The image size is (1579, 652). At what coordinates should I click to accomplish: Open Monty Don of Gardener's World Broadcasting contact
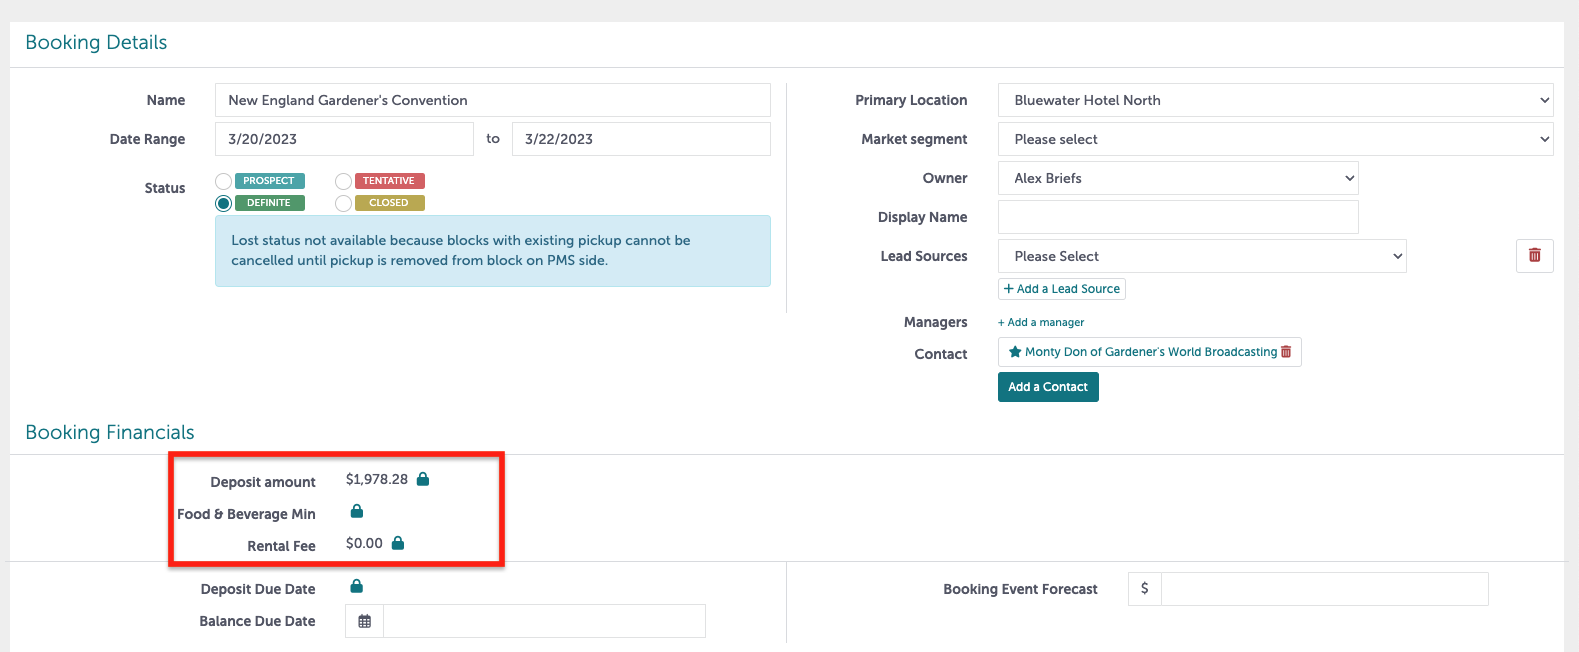(x=1150, y=352)
